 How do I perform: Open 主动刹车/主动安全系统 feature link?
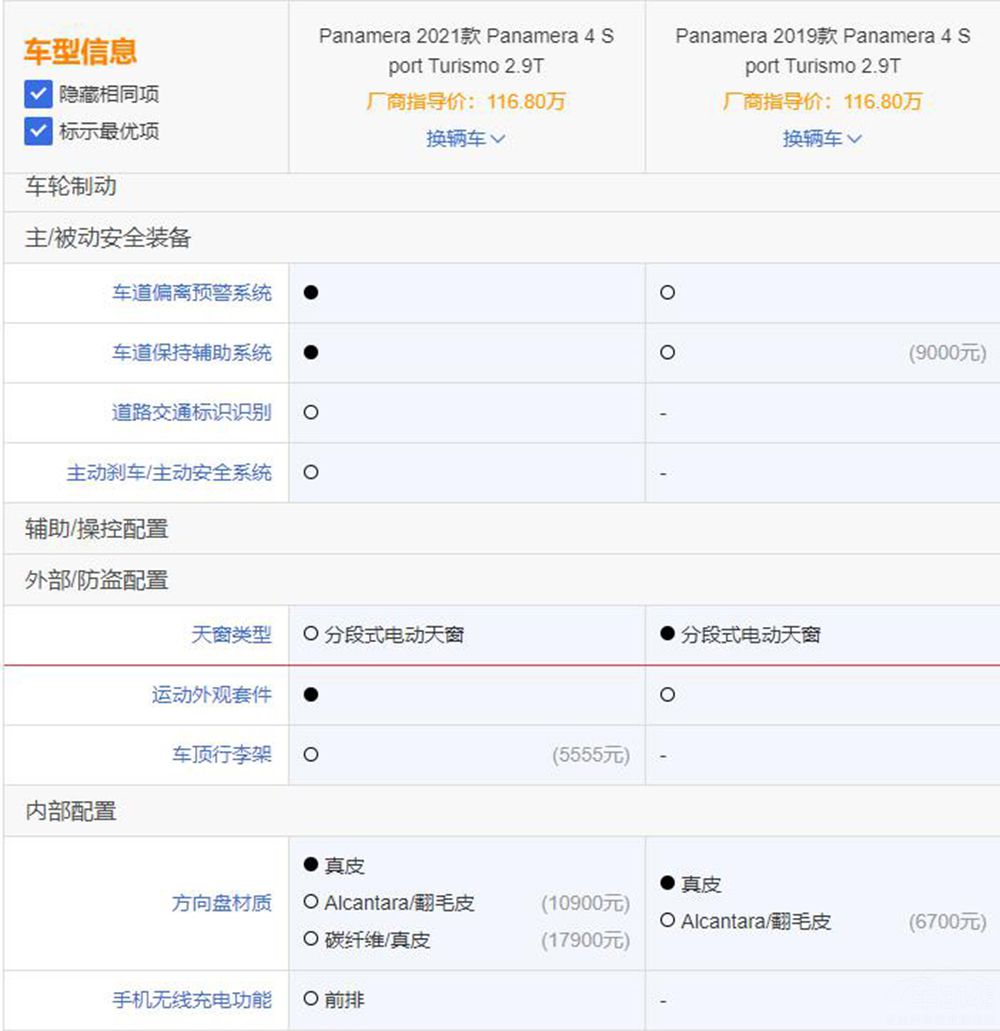point(169,472)
